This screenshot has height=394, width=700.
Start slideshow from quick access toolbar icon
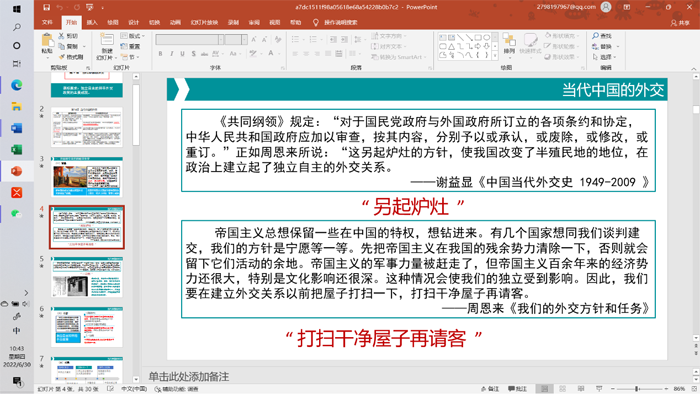coord(90,7)
